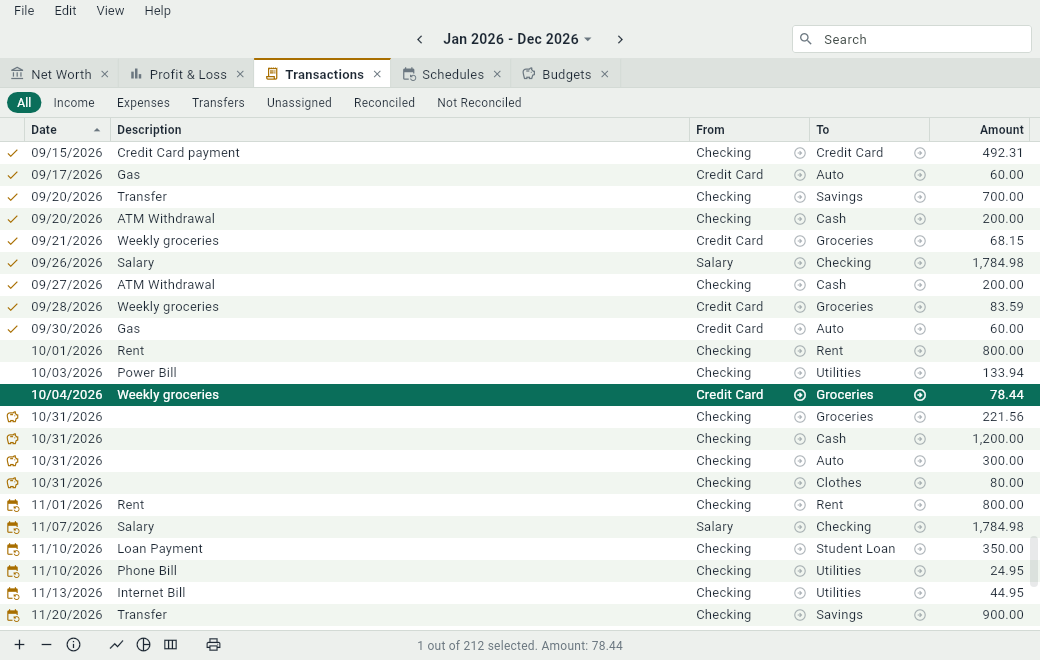Filter transactions by Income
Viewport: 1040px width, 660px height.
pyautogui.click(x=74, y=103)
